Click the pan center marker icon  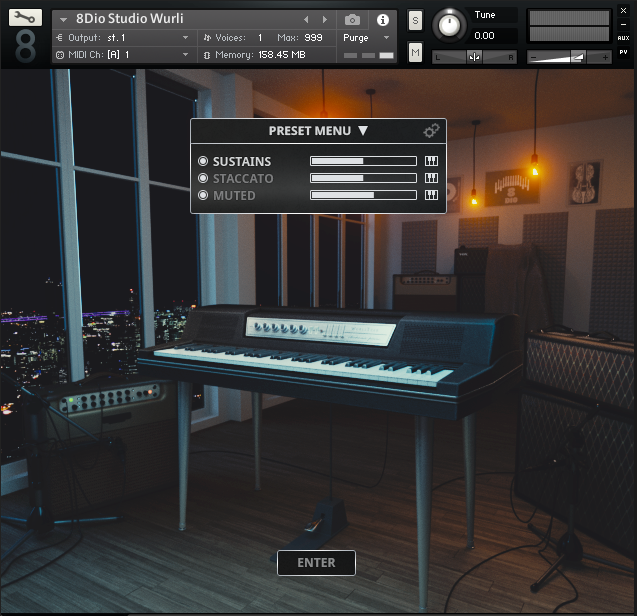click(474, 57)
